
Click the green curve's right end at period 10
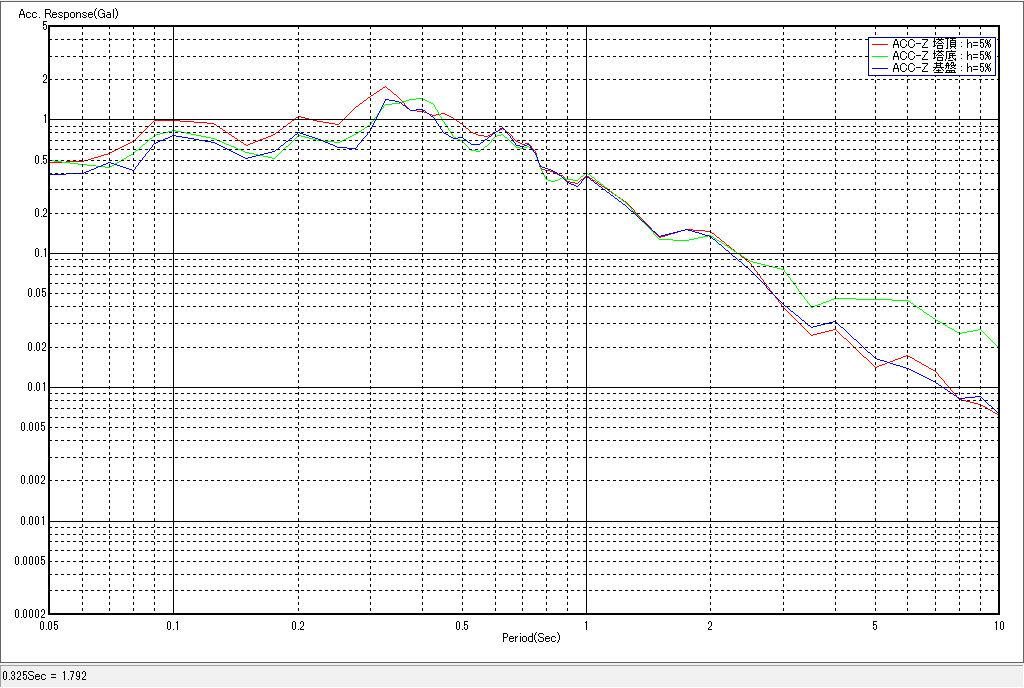[998, 346]
